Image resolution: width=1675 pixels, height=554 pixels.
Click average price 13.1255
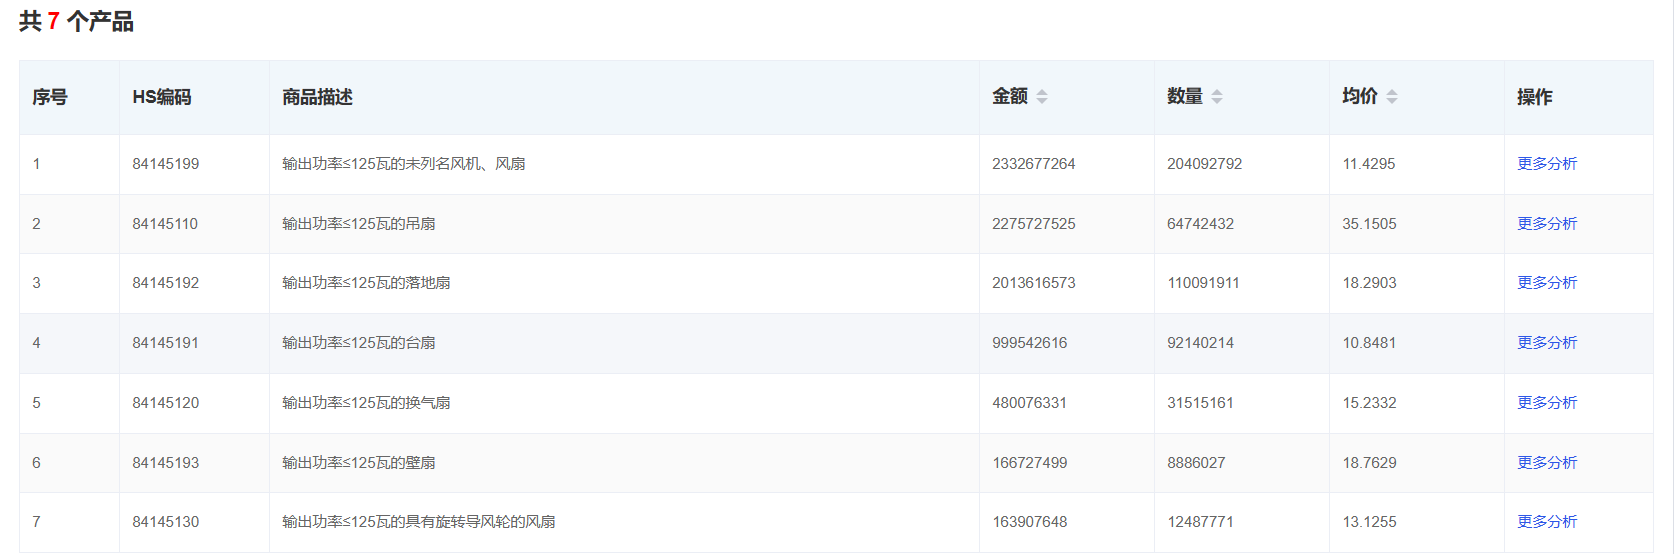(x=1370, y=522)
